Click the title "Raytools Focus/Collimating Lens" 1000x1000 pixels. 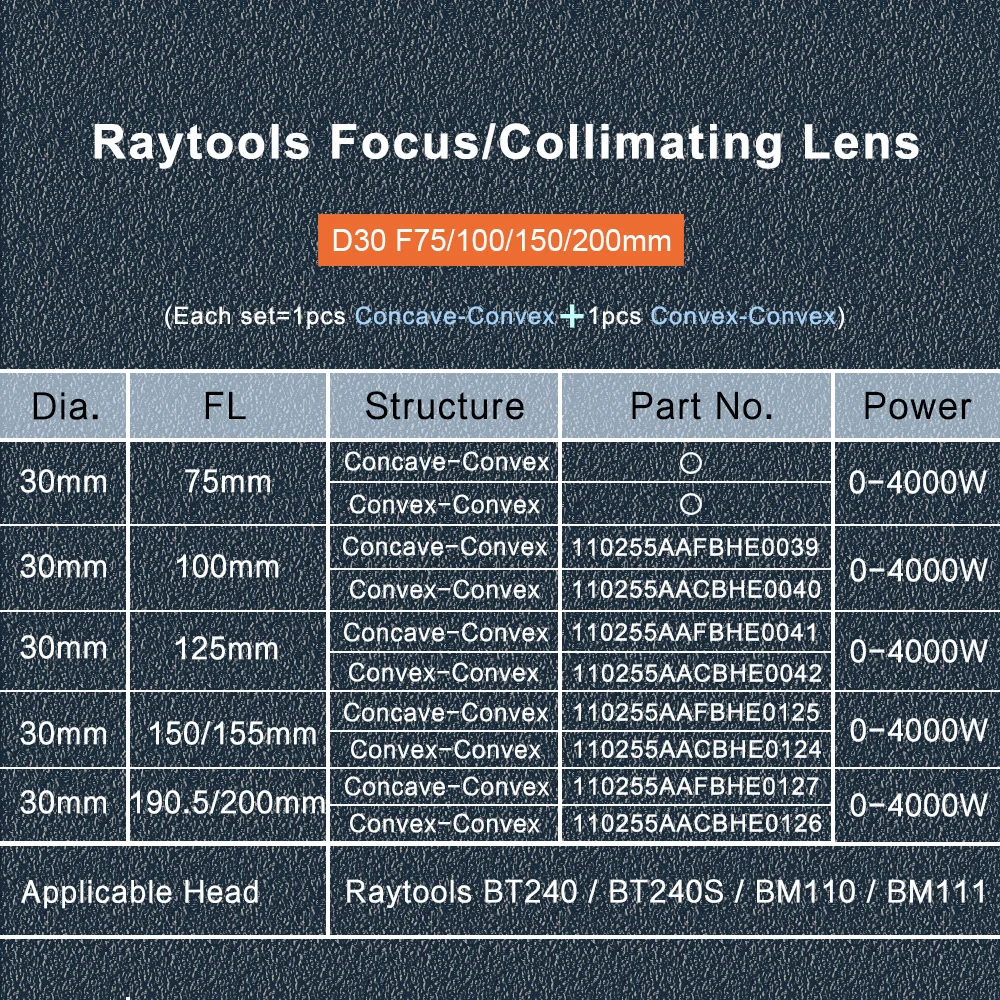(506, 142)
